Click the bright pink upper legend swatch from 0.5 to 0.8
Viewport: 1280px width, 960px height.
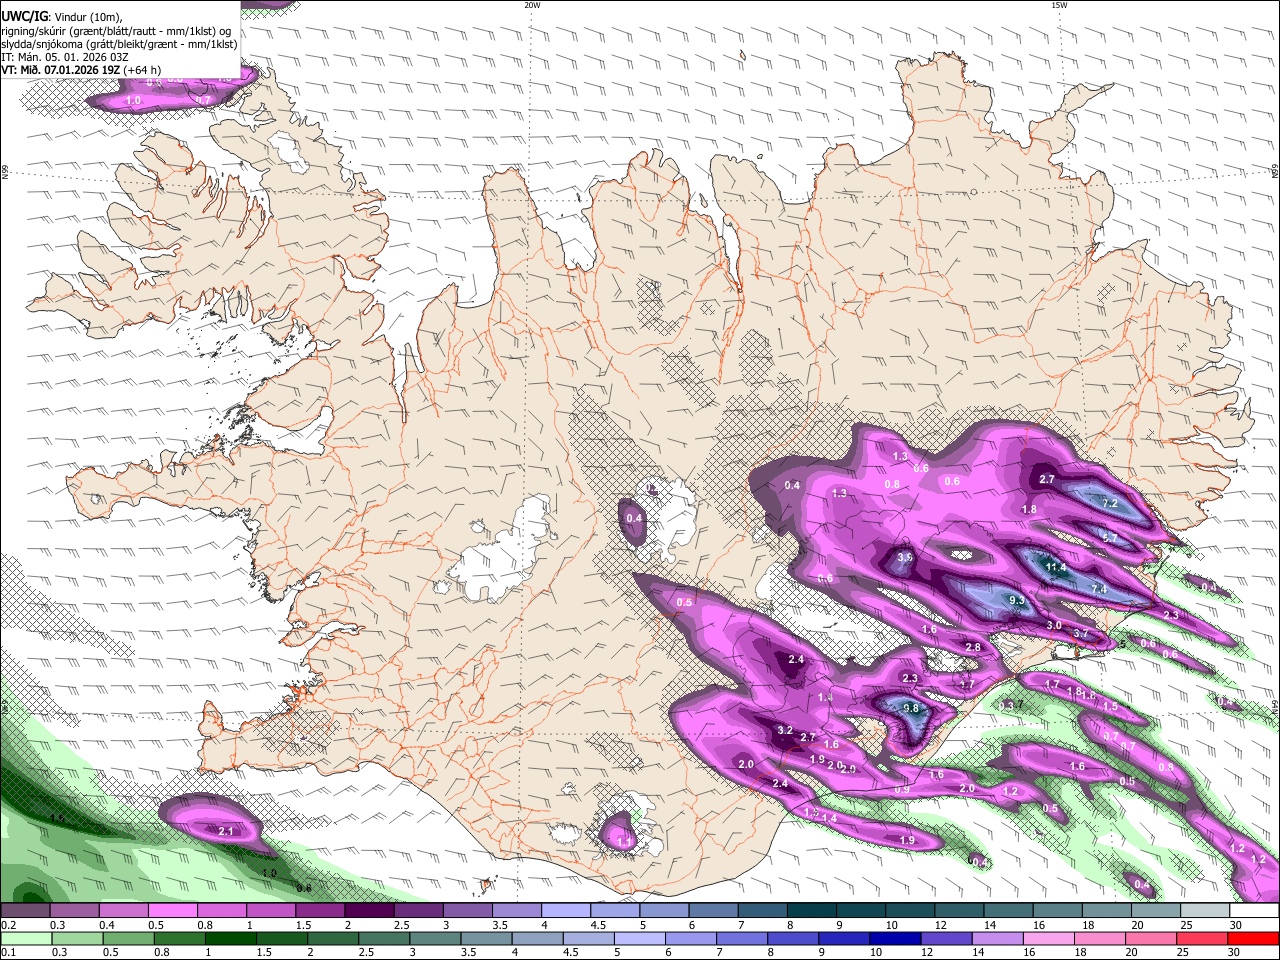click(x=173, y=911)
